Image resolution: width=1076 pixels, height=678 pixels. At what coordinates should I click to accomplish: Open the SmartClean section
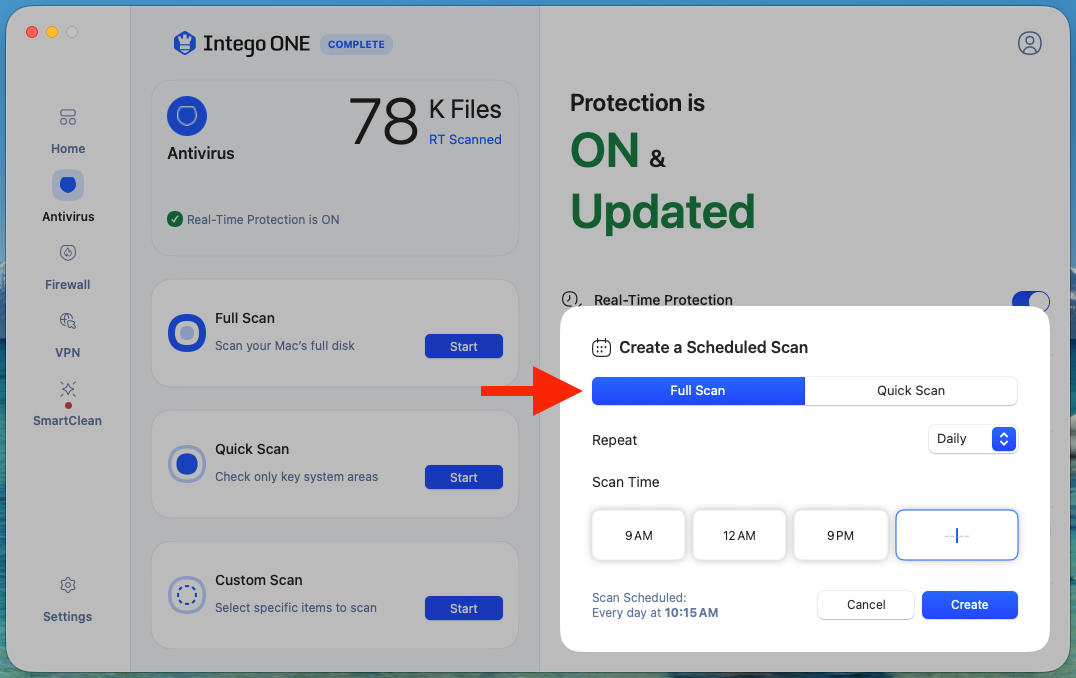67,403
